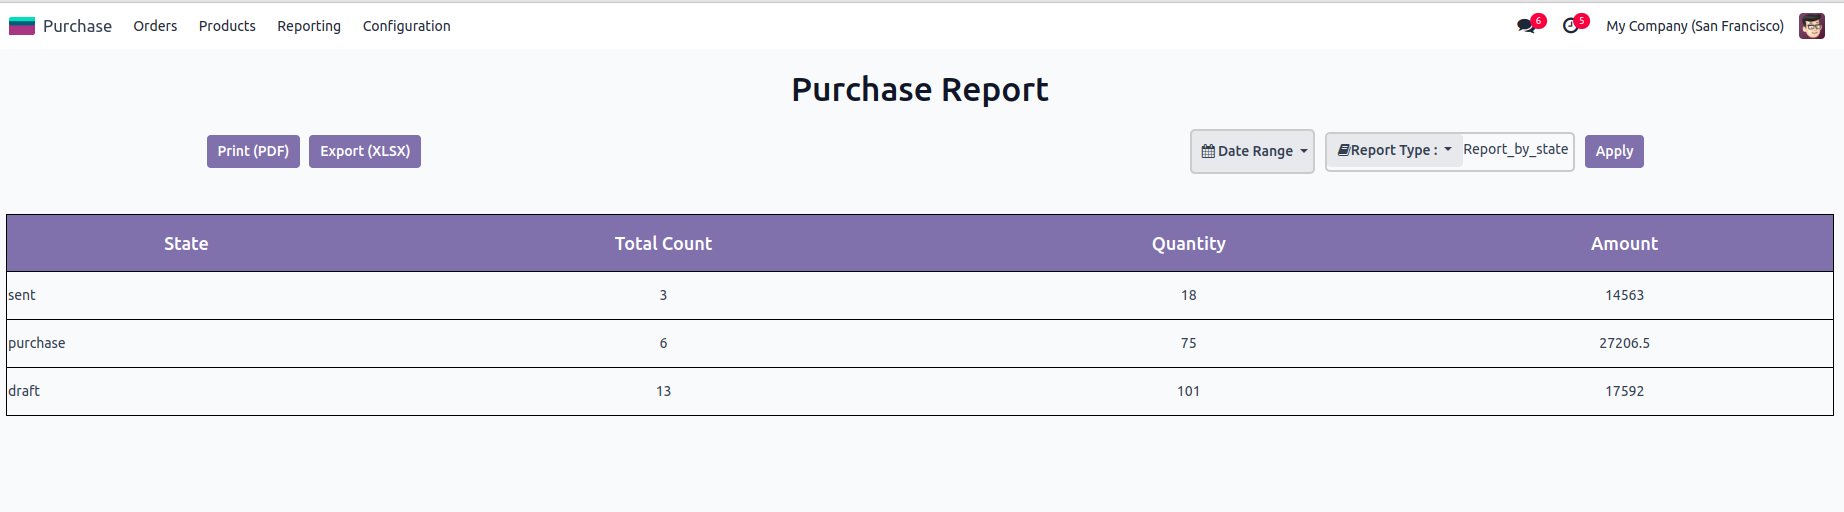Image resolution: width=1844 pixels, height=512 pixels.
Task: Open the messages chat bubble icon
Action: click(x=1526, y=26)
